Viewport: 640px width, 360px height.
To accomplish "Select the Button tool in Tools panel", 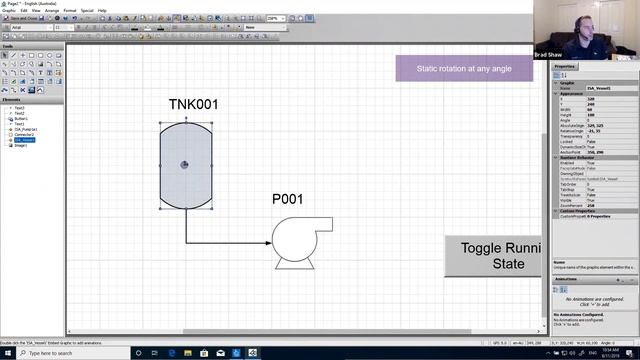I will (59, 55).
